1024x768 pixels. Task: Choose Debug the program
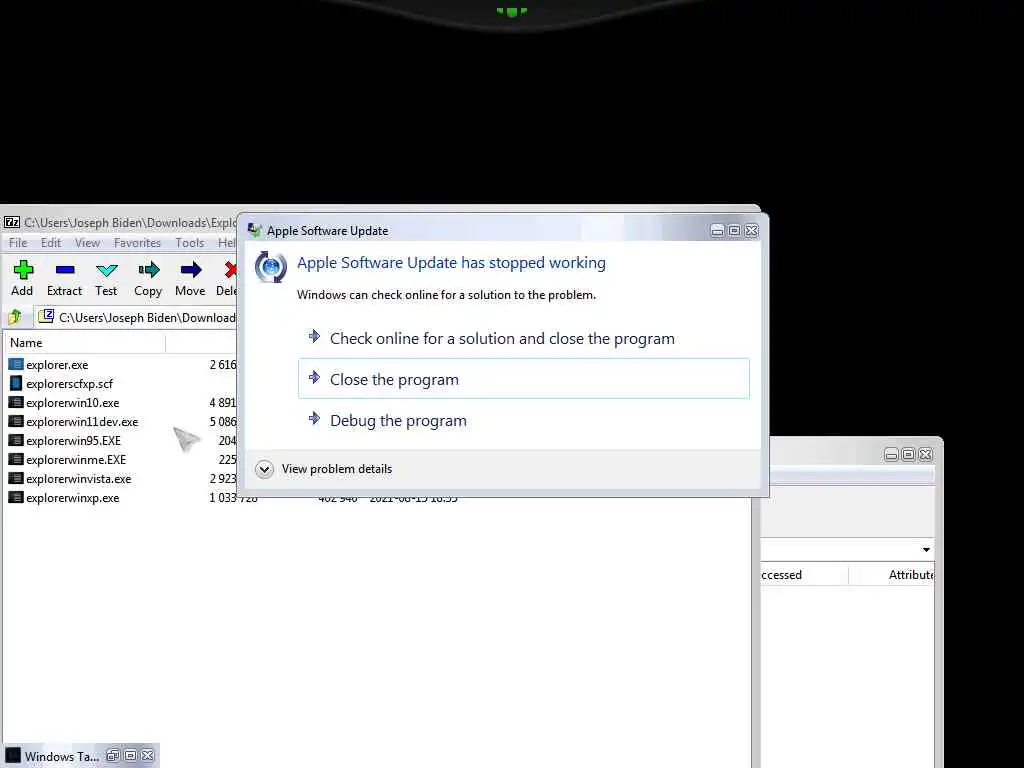point(524,420)
